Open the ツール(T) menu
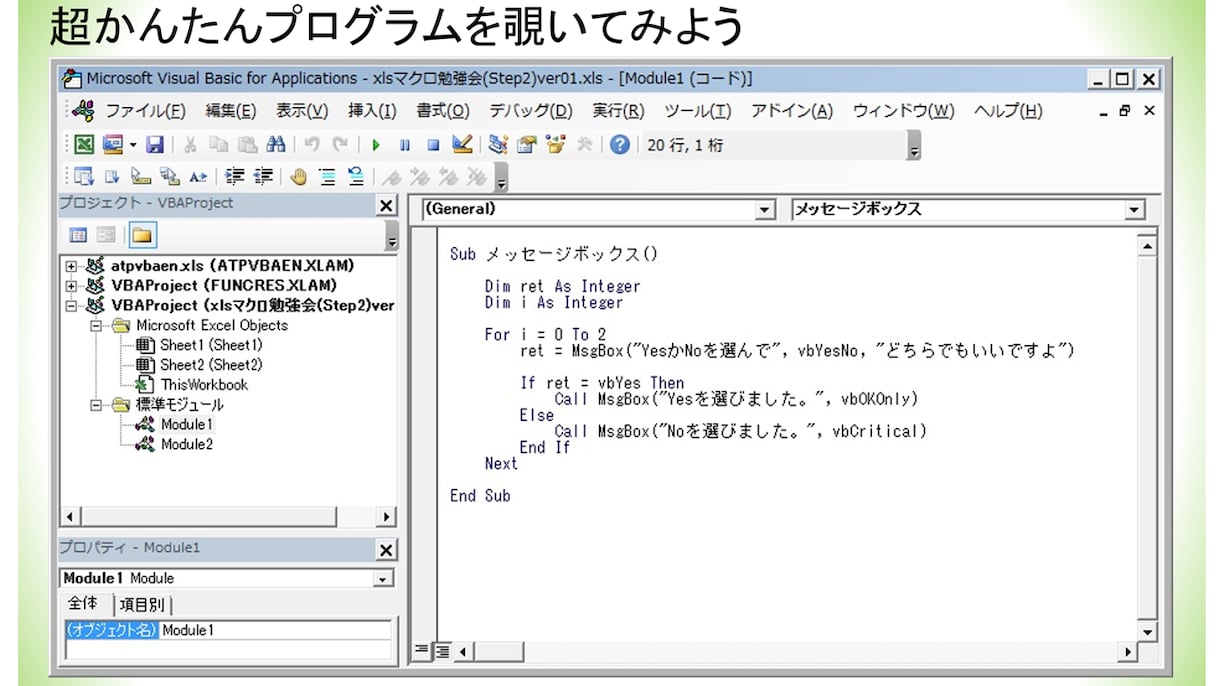This screenshot has width=1220, height=686. 697,111
